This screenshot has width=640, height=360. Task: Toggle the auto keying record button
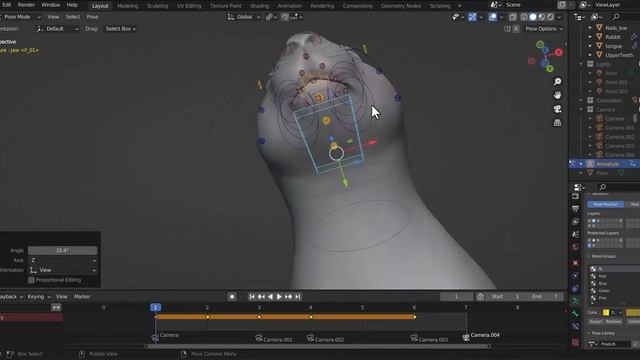(232, 297)
